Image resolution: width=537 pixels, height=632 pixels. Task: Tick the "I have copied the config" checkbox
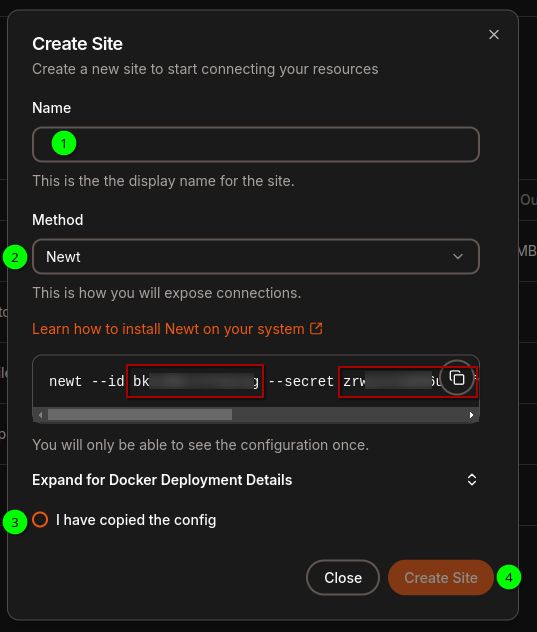tap(40, 520)
